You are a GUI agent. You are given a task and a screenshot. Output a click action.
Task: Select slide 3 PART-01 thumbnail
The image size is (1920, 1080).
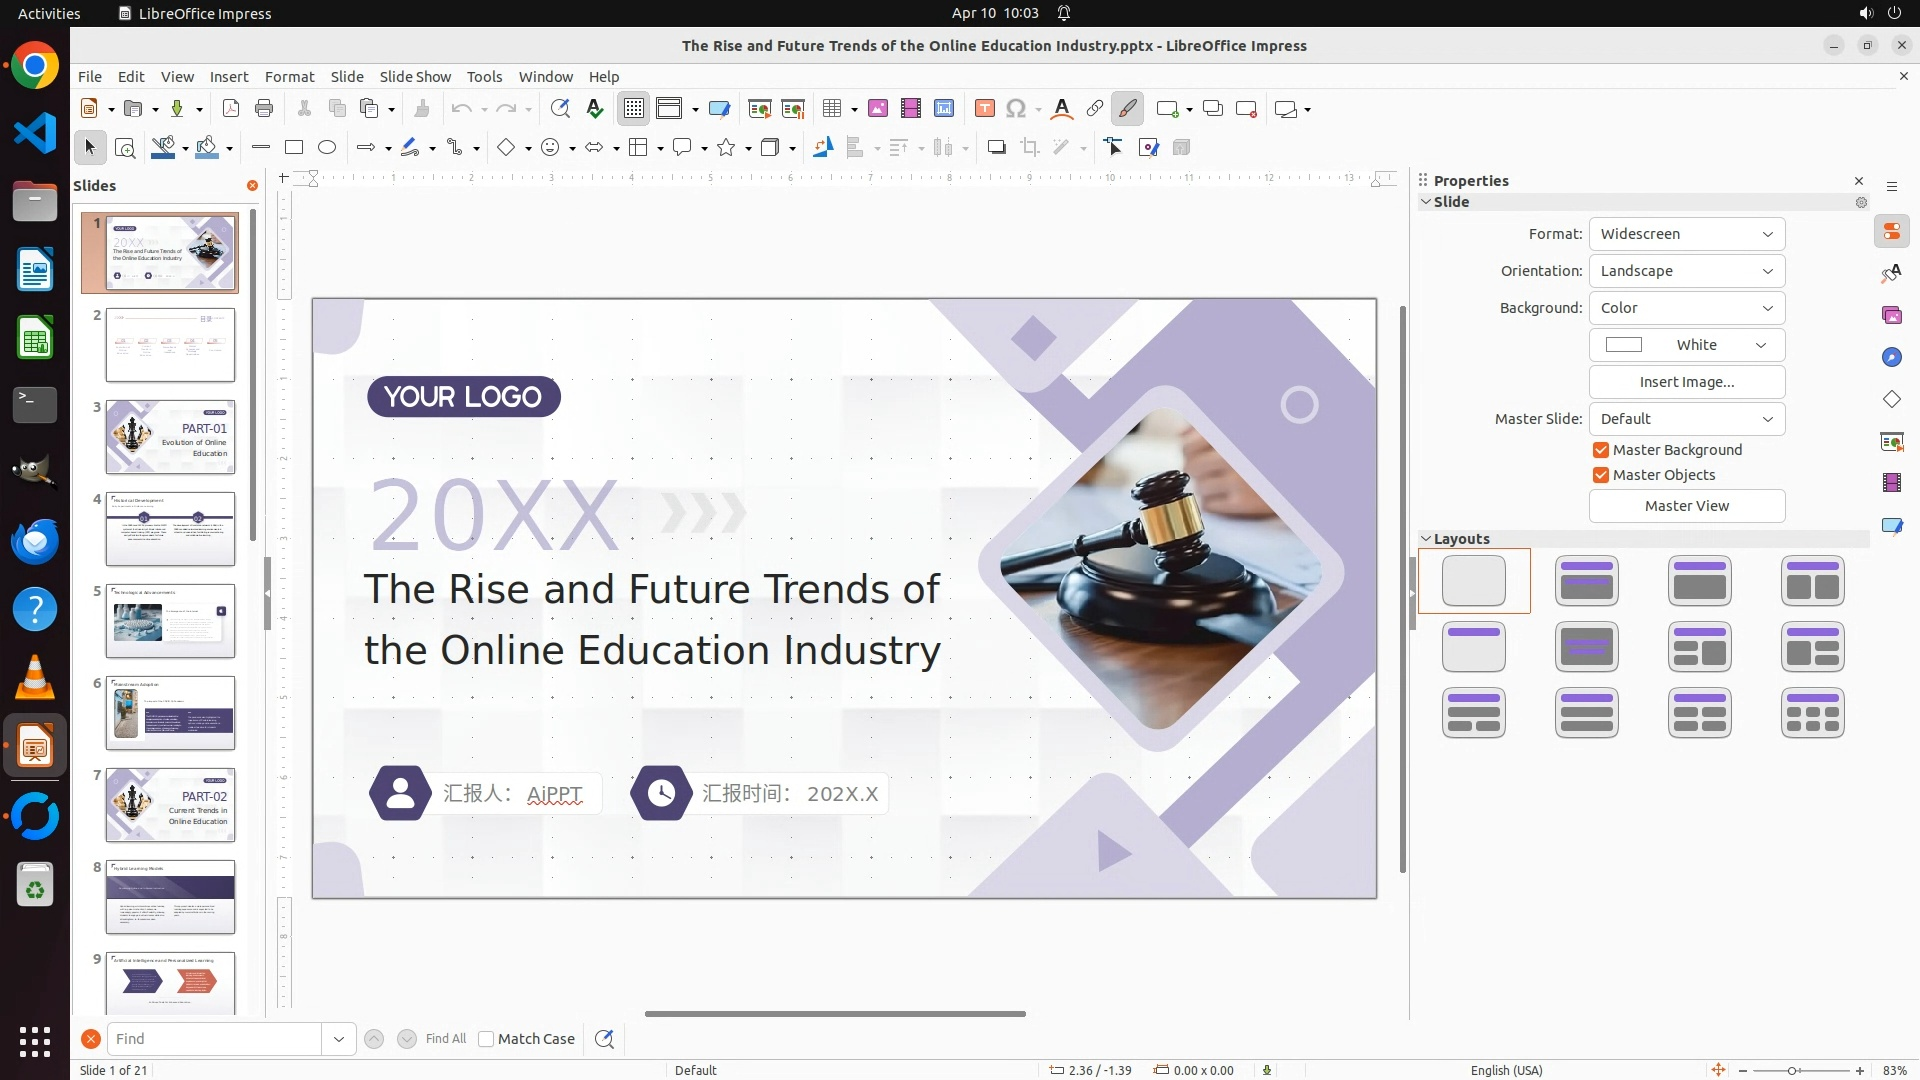(x=170, y=437)
